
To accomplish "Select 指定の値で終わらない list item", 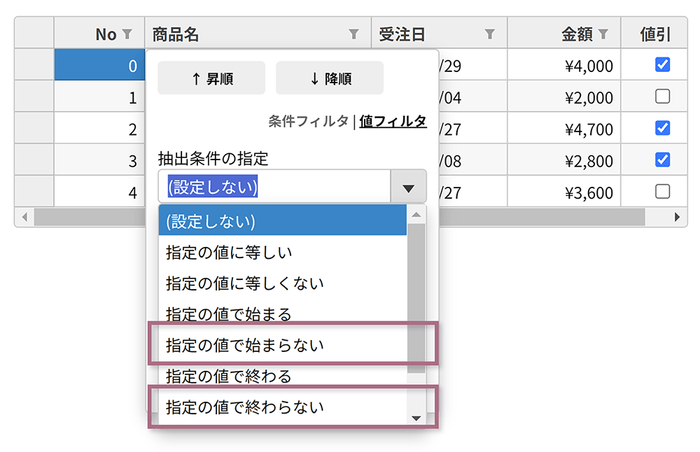I will click(x=245, y=407).
